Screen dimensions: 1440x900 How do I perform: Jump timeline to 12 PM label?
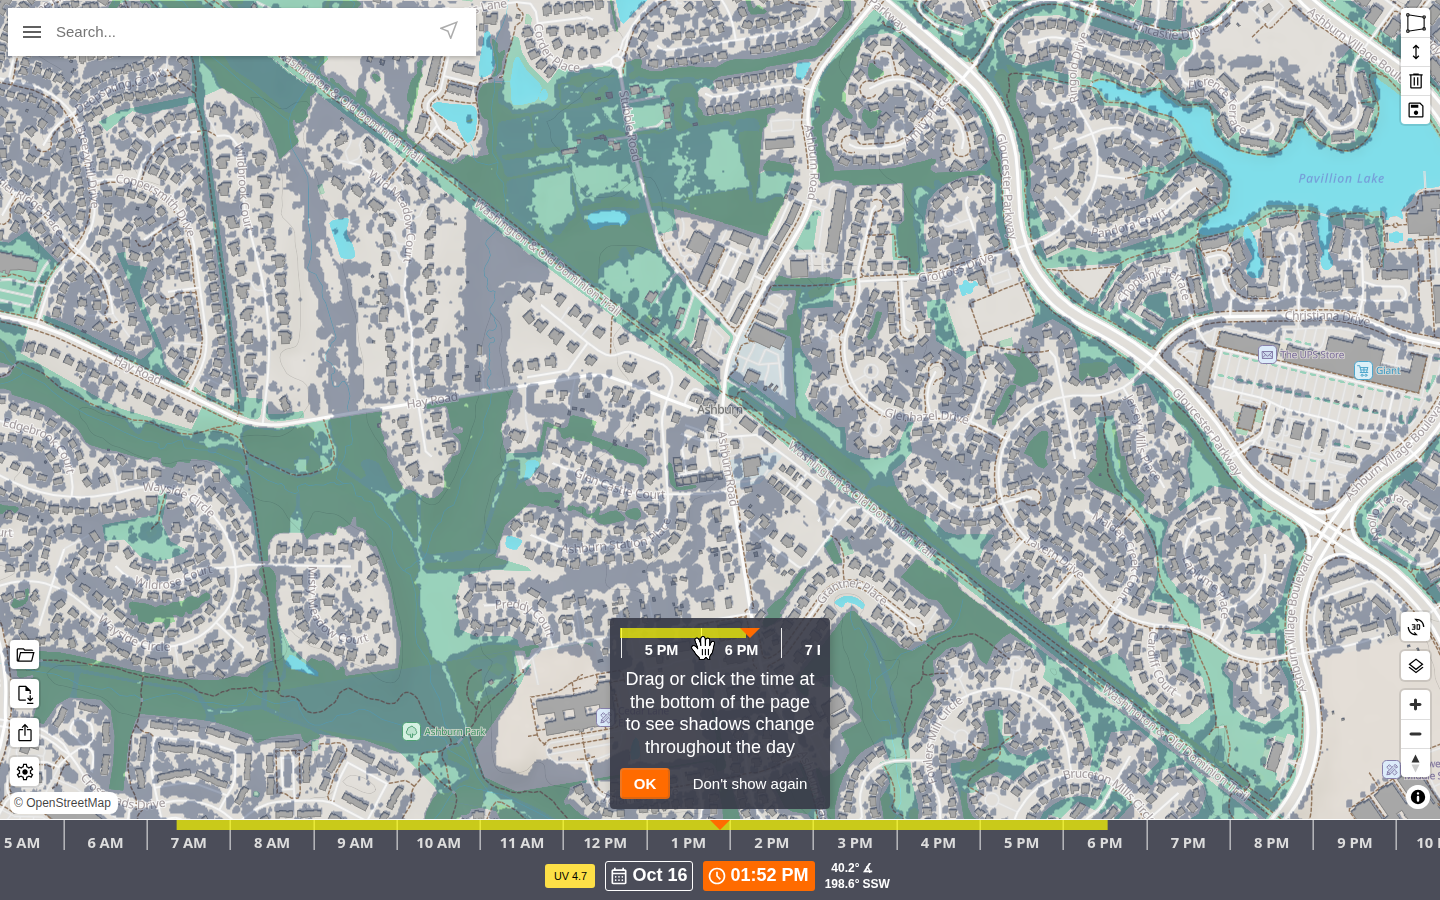click(605, 843)
